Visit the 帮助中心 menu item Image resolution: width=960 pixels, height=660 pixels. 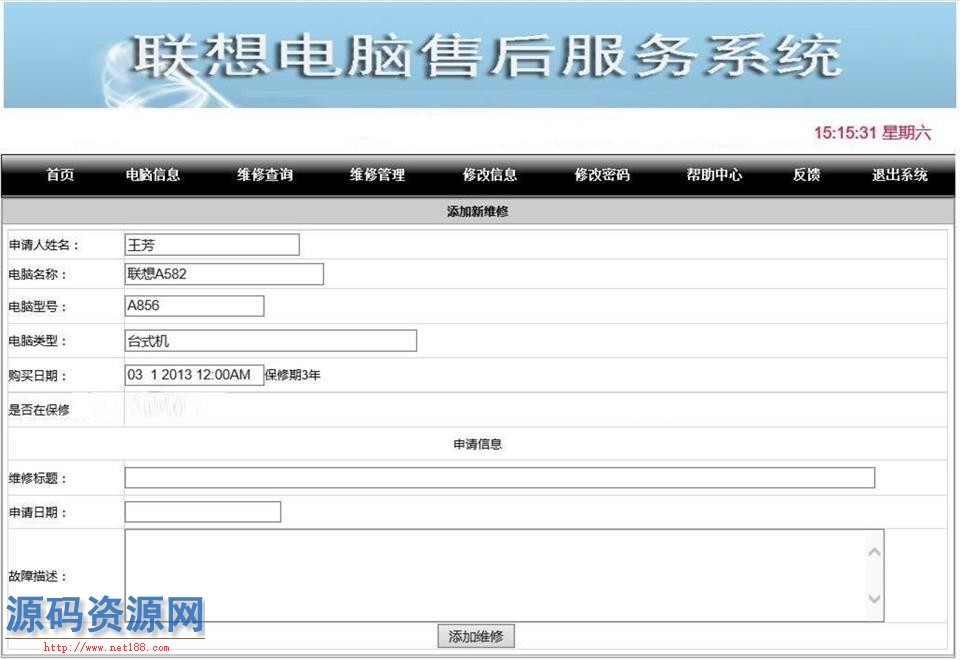tap(714, 175)
